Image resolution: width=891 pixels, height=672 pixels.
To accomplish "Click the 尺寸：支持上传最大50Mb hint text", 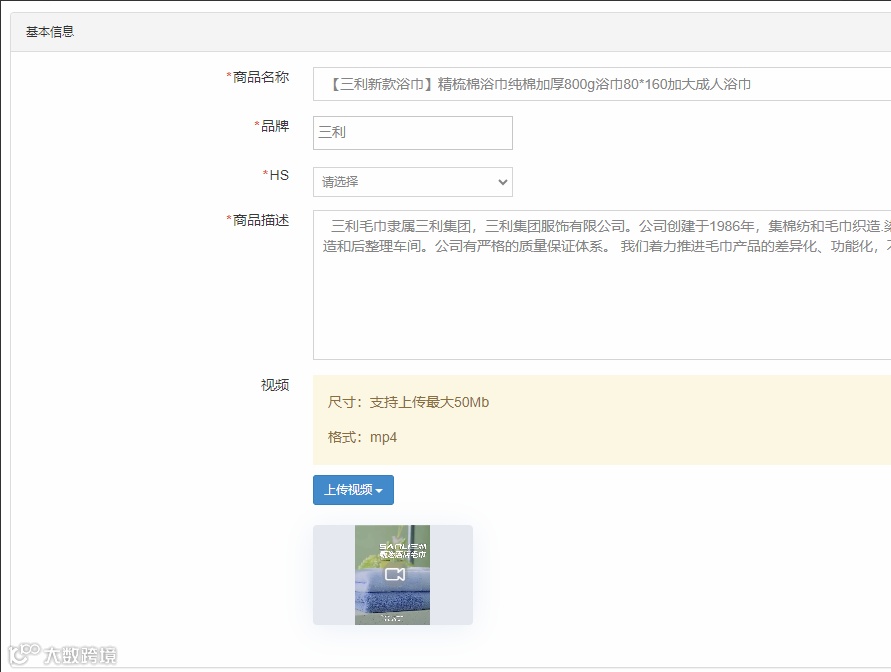I will coord(408,402).
